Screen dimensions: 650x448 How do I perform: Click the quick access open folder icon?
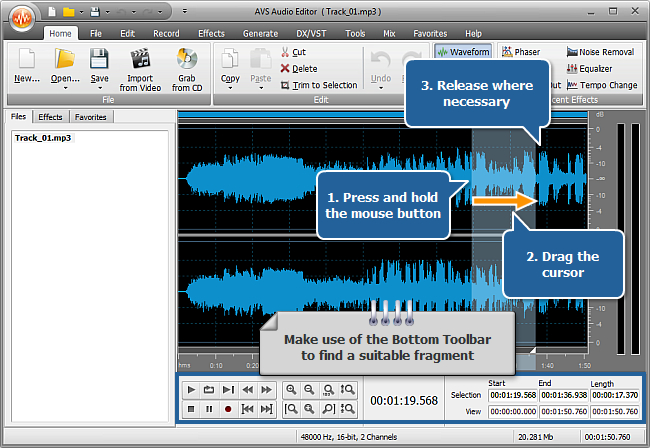coord(68,12)
